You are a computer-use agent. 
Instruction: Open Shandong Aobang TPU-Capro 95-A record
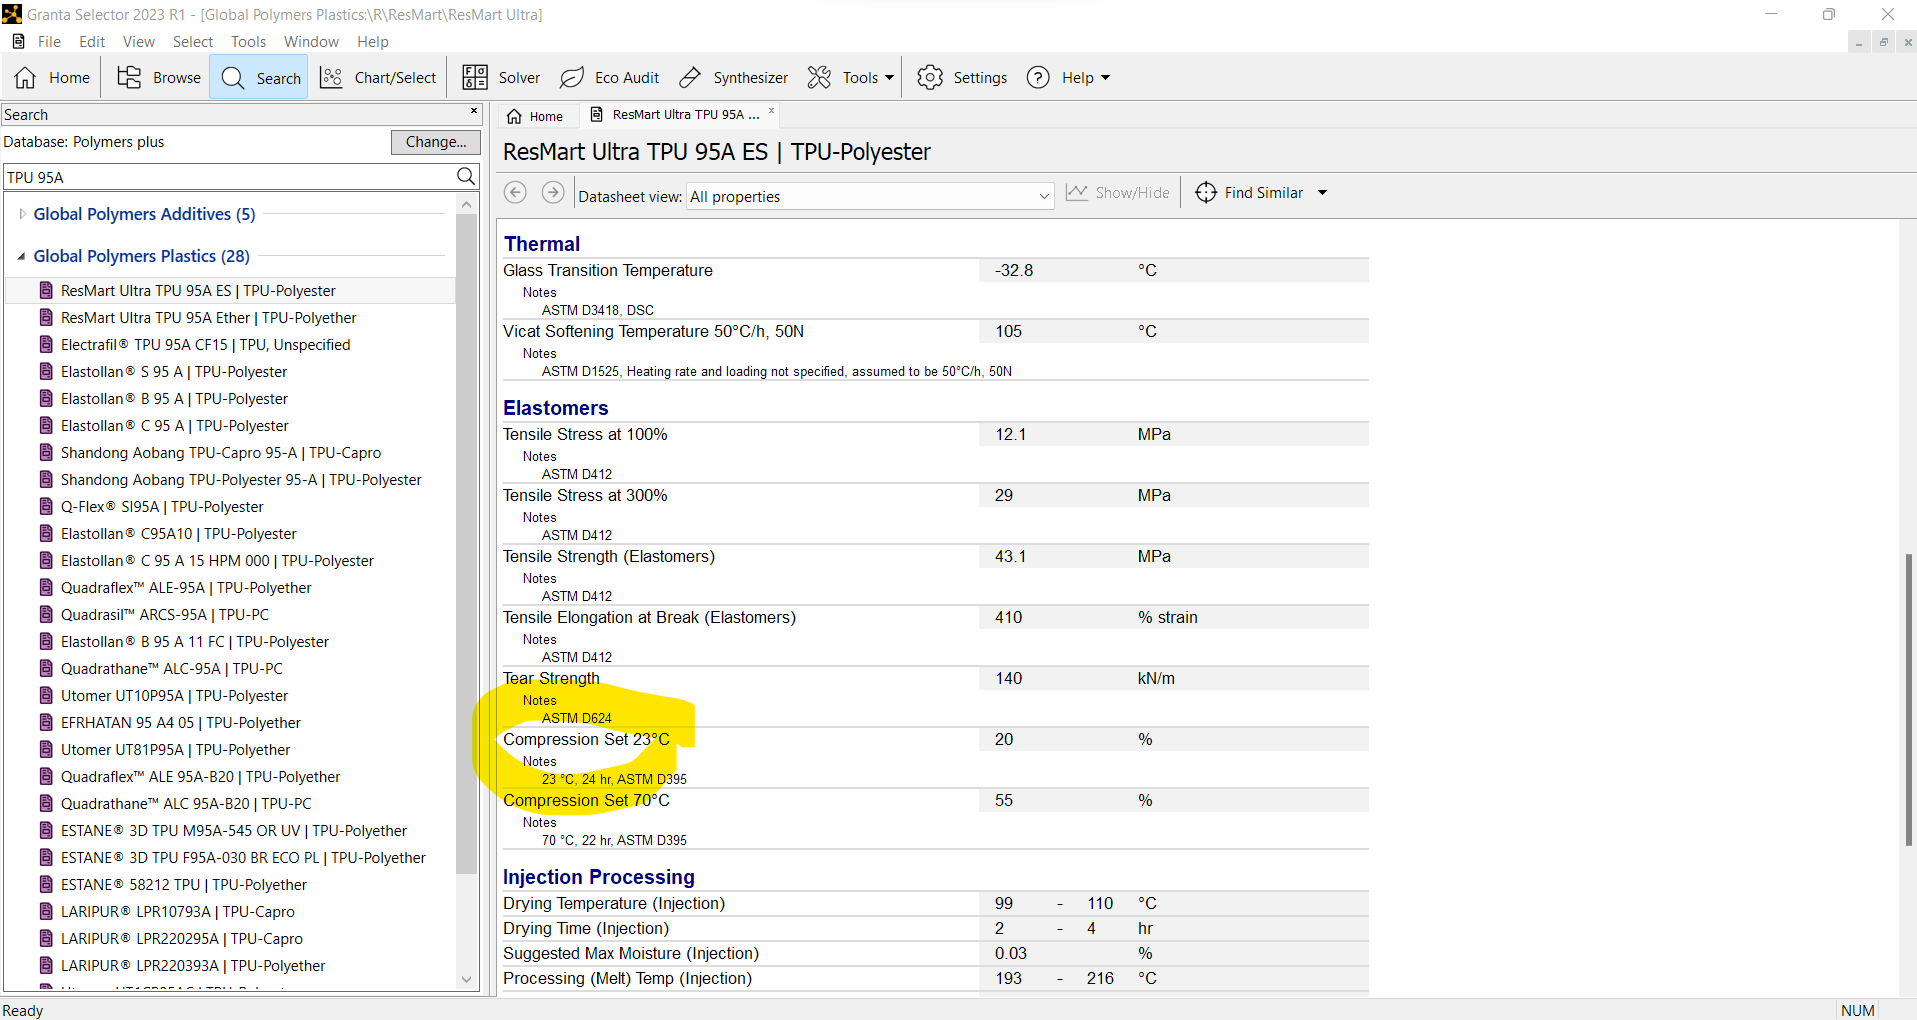[221, 452]
